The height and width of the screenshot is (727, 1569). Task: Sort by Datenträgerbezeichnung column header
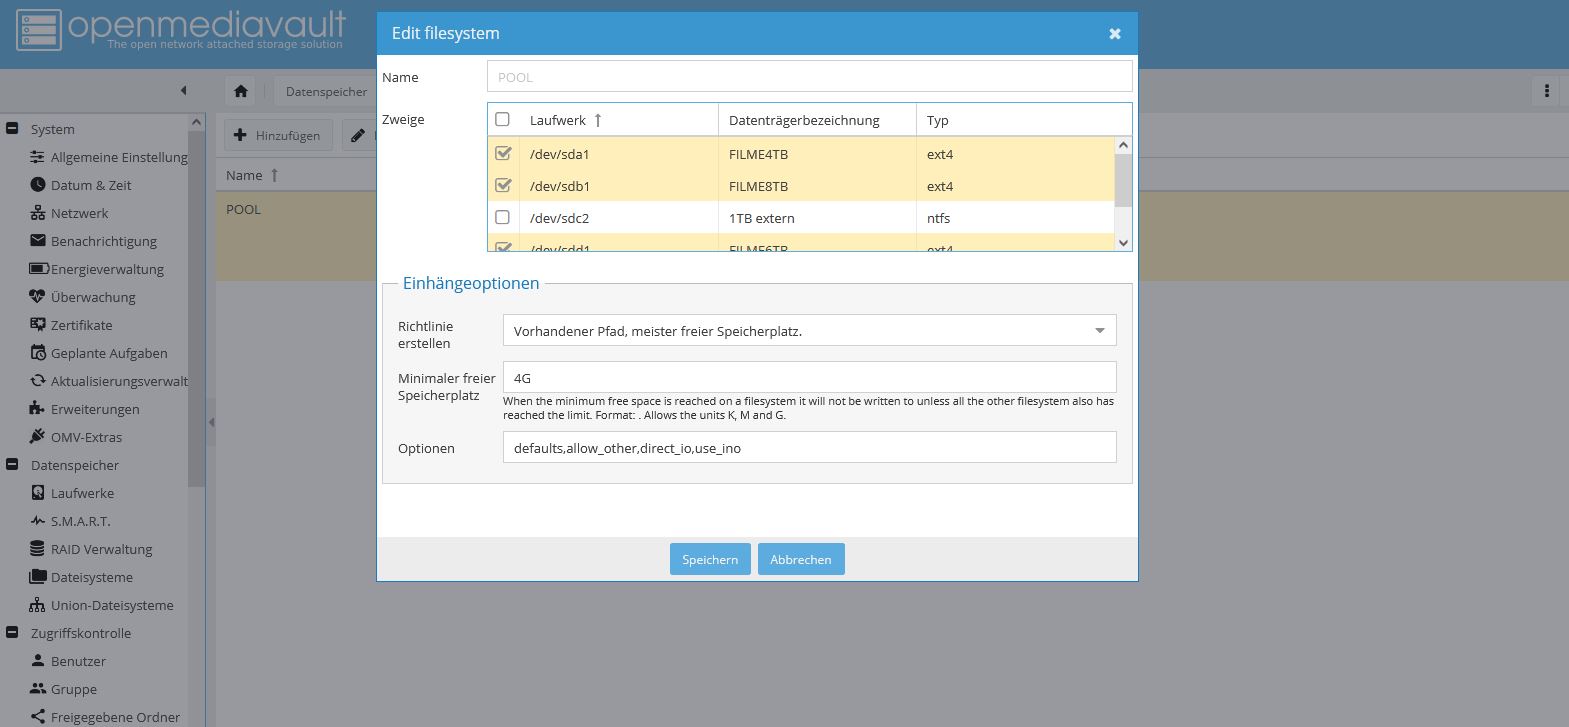pyautogui.click(x=817, y=120)
